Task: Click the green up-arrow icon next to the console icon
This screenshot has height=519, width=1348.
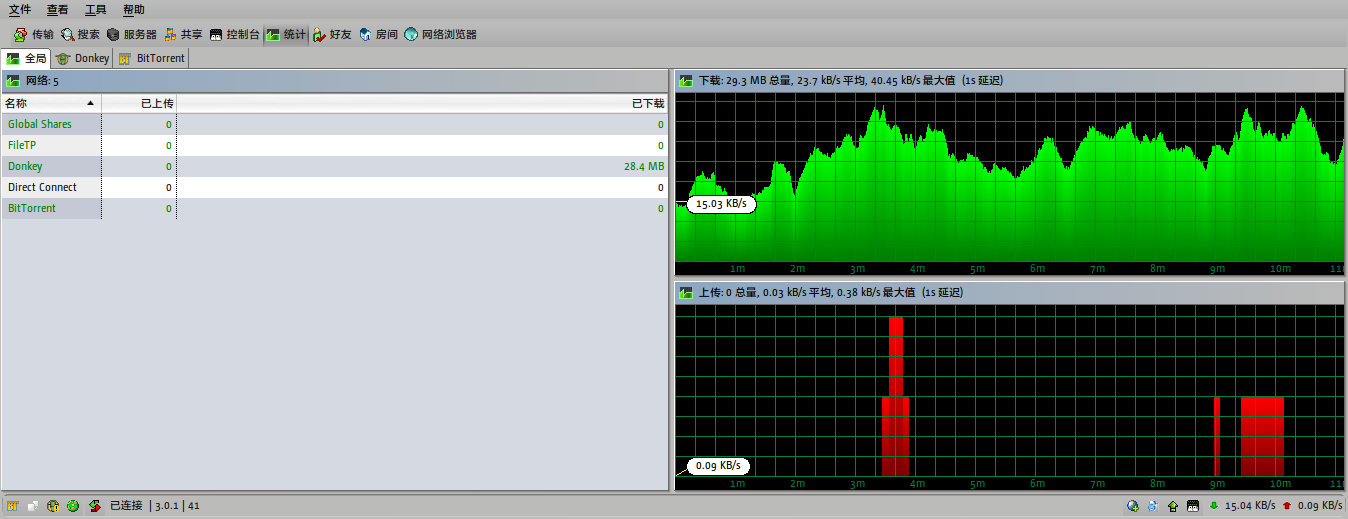Action: [x=1172, y=506]
